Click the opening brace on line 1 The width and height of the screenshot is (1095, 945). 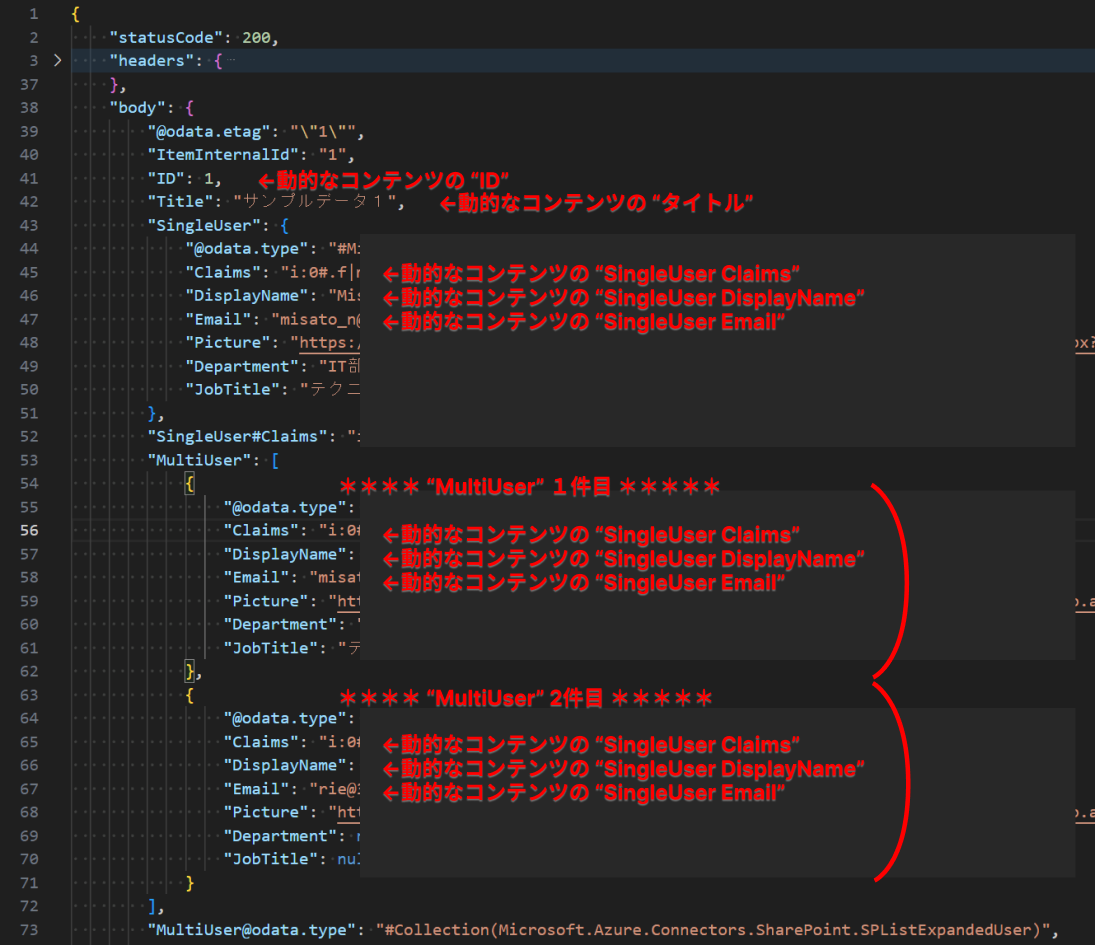(x=75, y=14)
